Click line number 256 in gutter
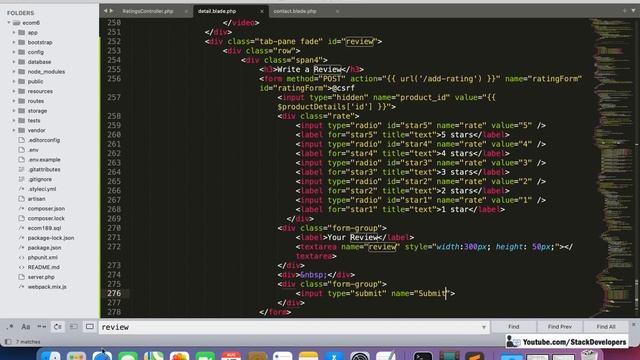Viewport: 640px width, 360px height. click(114, 79)
